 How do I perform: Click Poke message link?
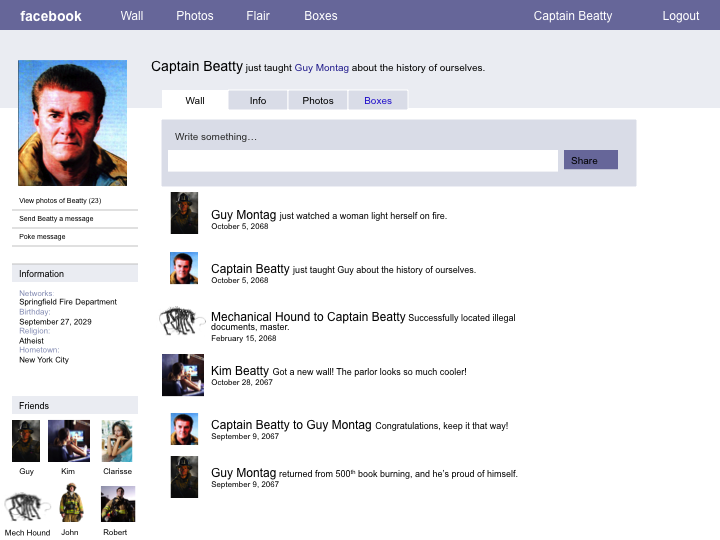(42, 236)
